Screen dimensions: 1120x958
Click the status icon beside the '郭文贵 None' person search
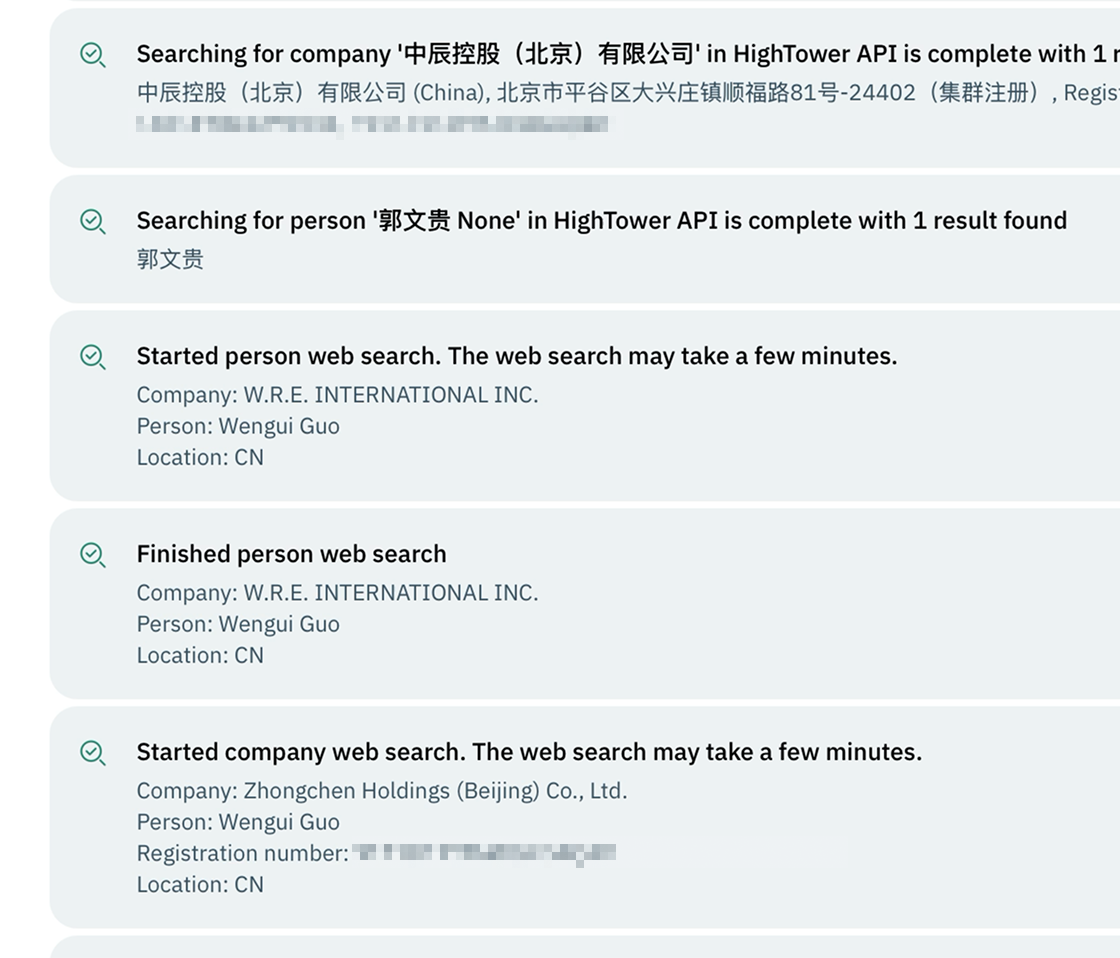tap(93, 221)
